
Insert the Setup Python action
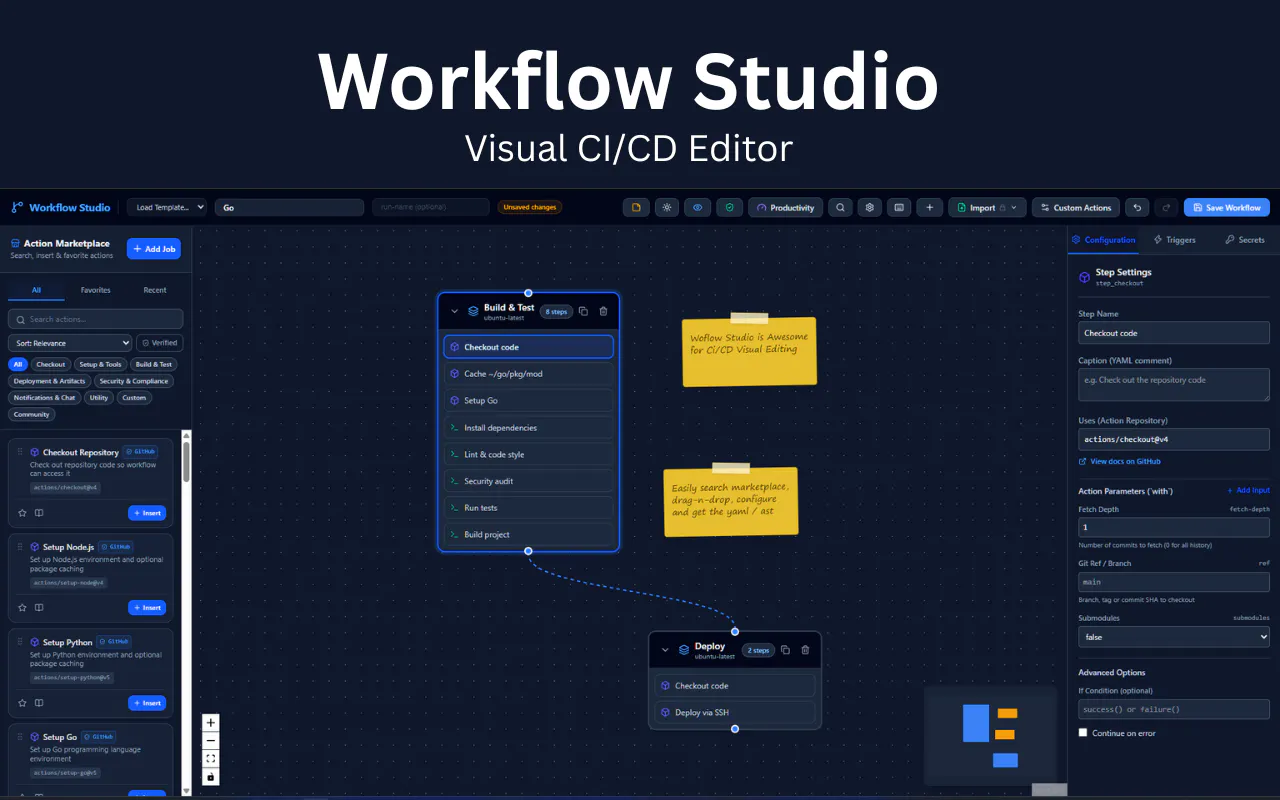pyautogui.click(x=147, y=703)
